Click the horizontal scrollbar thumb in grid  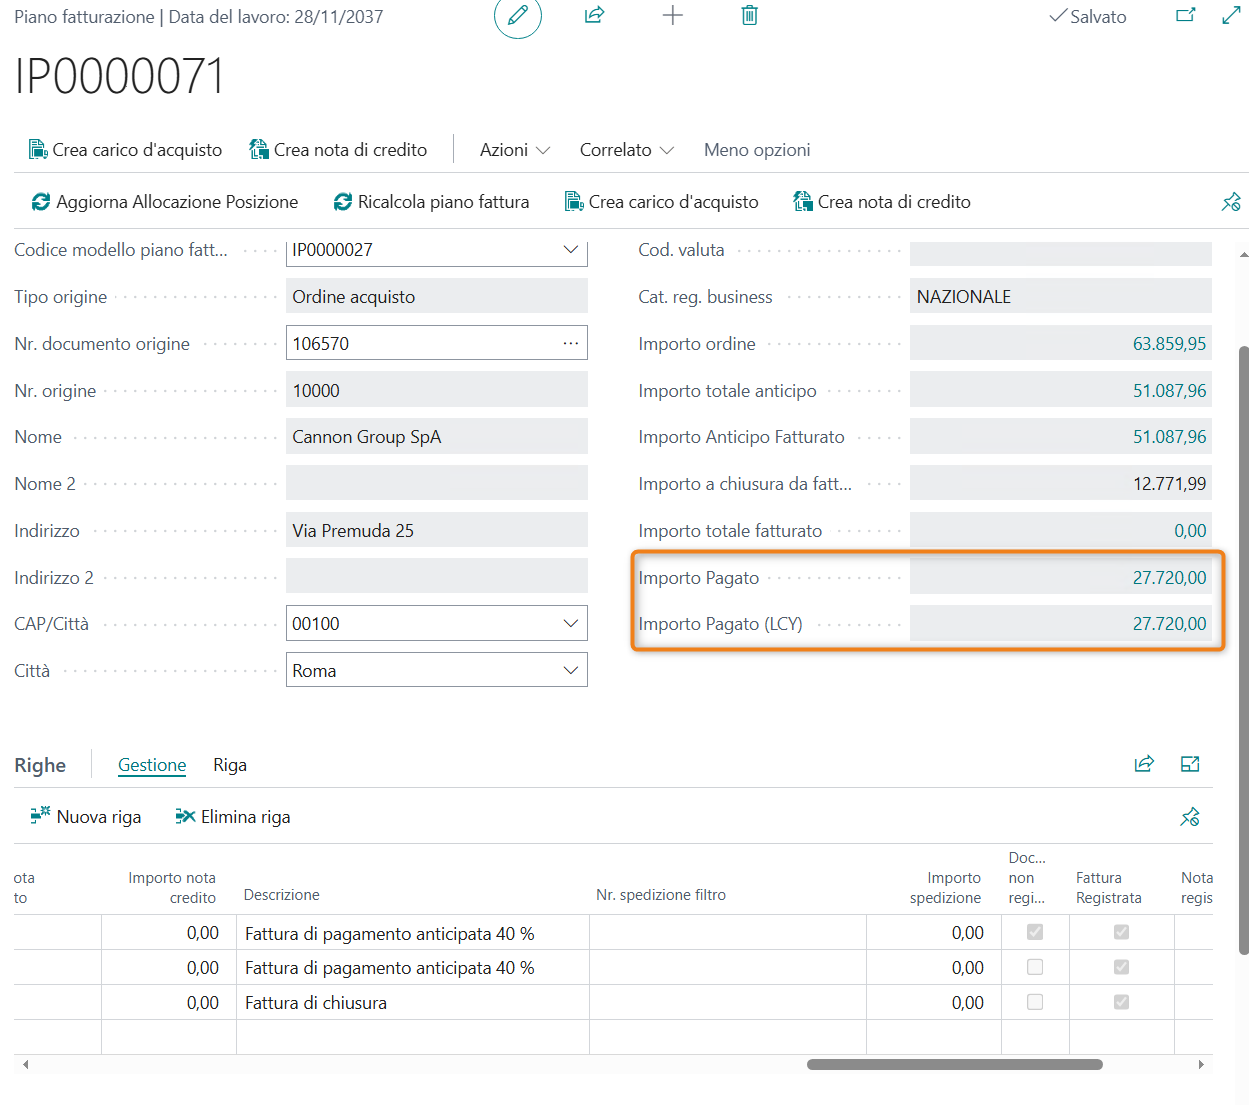click(954, 1064)
